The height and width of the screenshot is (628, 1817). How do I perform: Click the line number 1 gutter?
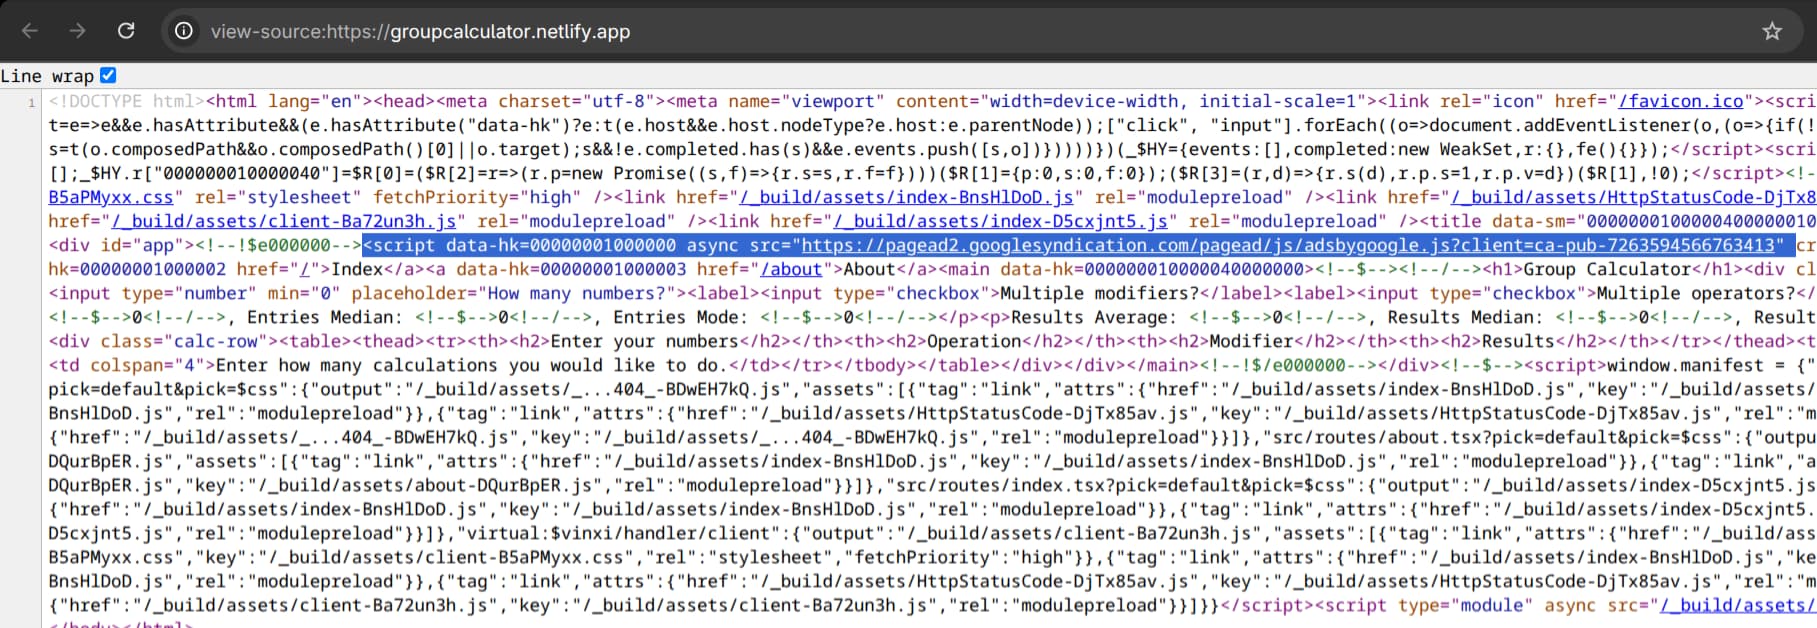tap(31, 102)
